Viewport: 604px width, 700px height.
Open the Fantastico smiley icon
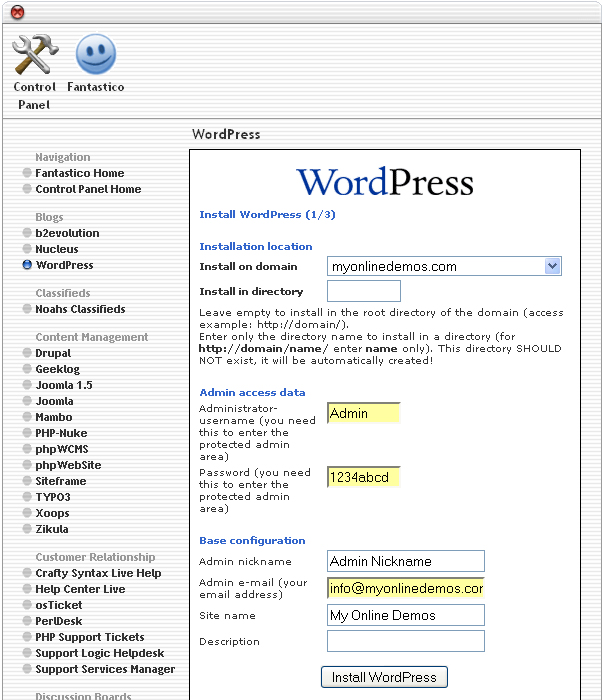96,54
